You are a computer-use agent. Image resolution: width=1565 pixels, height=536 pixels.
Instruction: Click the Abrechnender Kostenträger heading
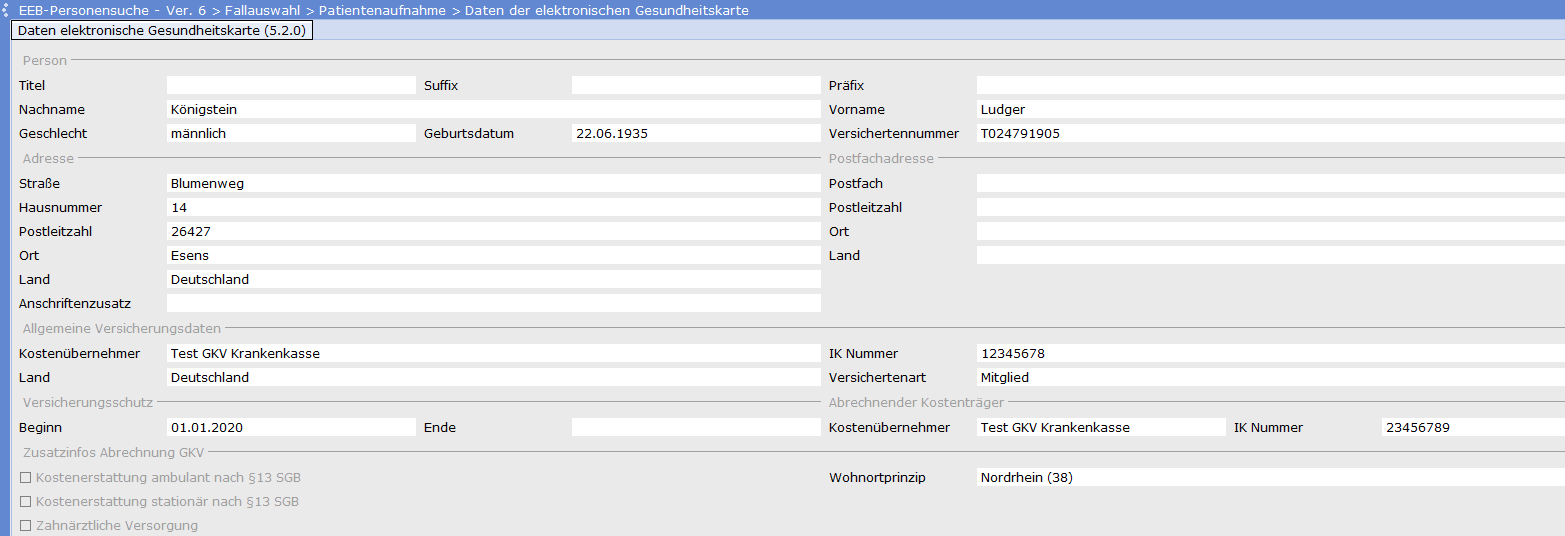916,403
